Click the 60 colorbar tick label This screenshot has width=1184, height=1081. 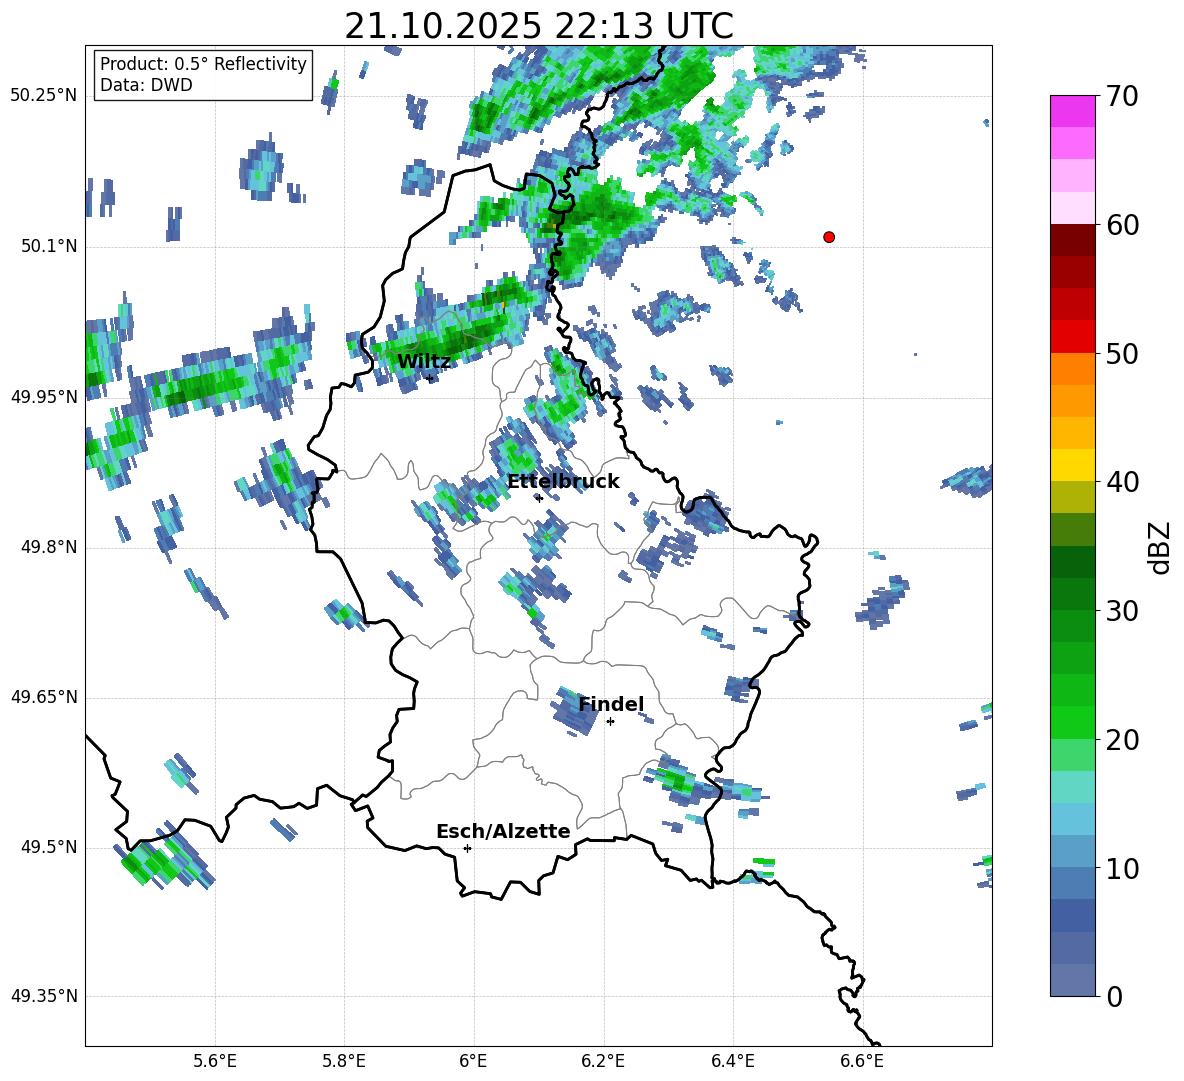click(x=1122, y=225)
